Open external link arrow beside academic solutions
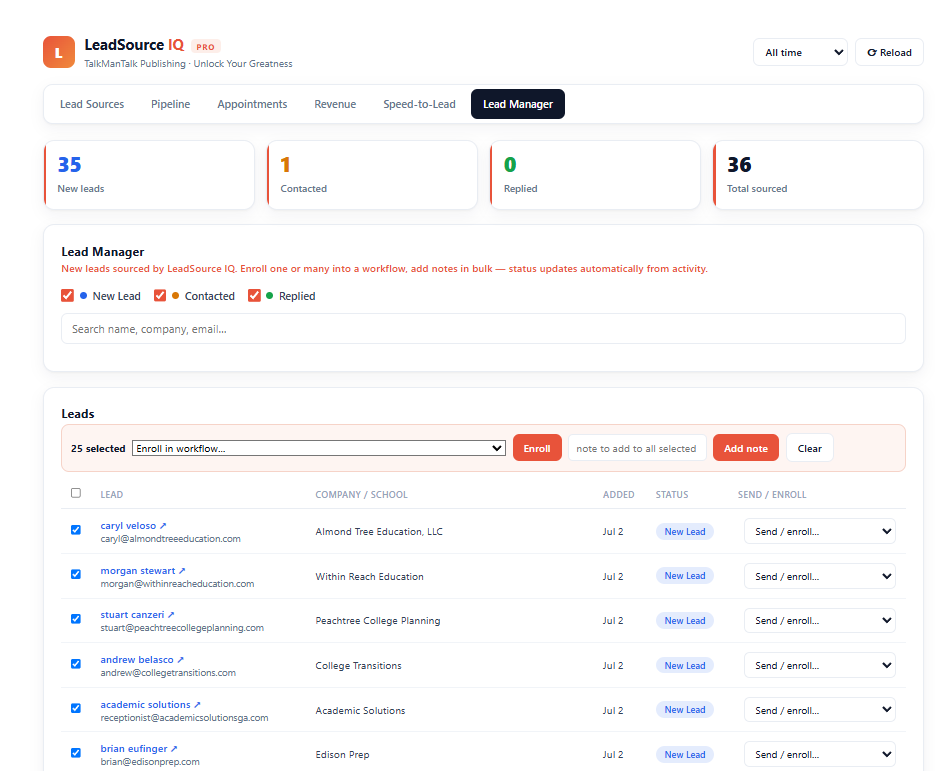This screenshot has width=935, height=771. click(197, 705)
